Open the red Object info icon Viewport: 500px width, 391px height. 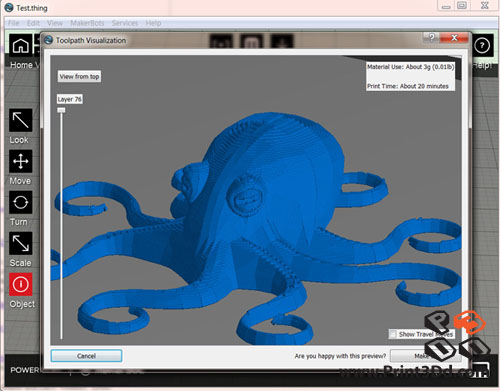[x=21, y=284]
